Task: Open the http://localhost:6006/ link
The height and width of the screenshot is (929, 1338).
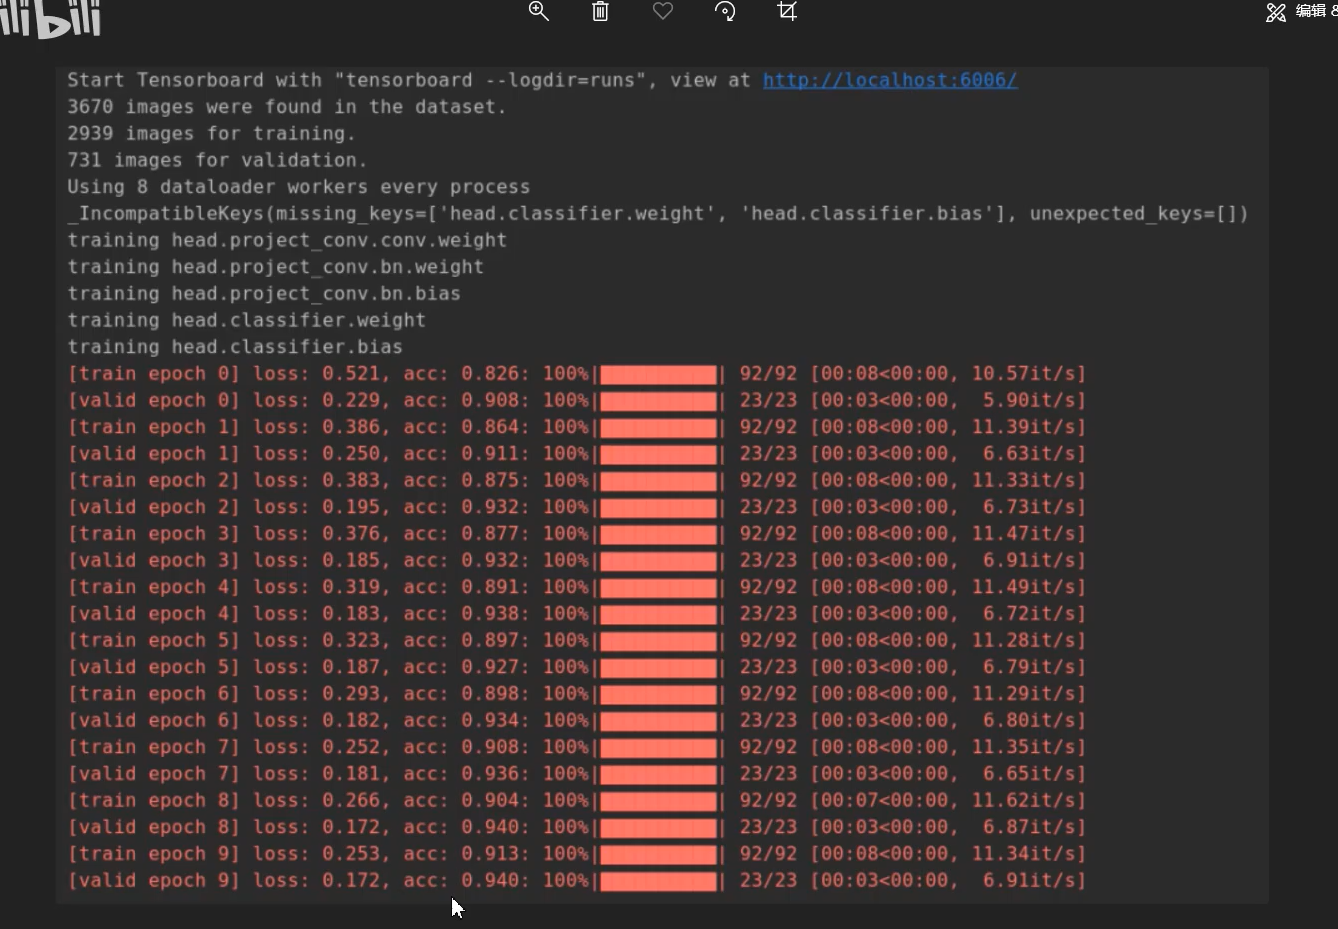Action: point(890,80)
